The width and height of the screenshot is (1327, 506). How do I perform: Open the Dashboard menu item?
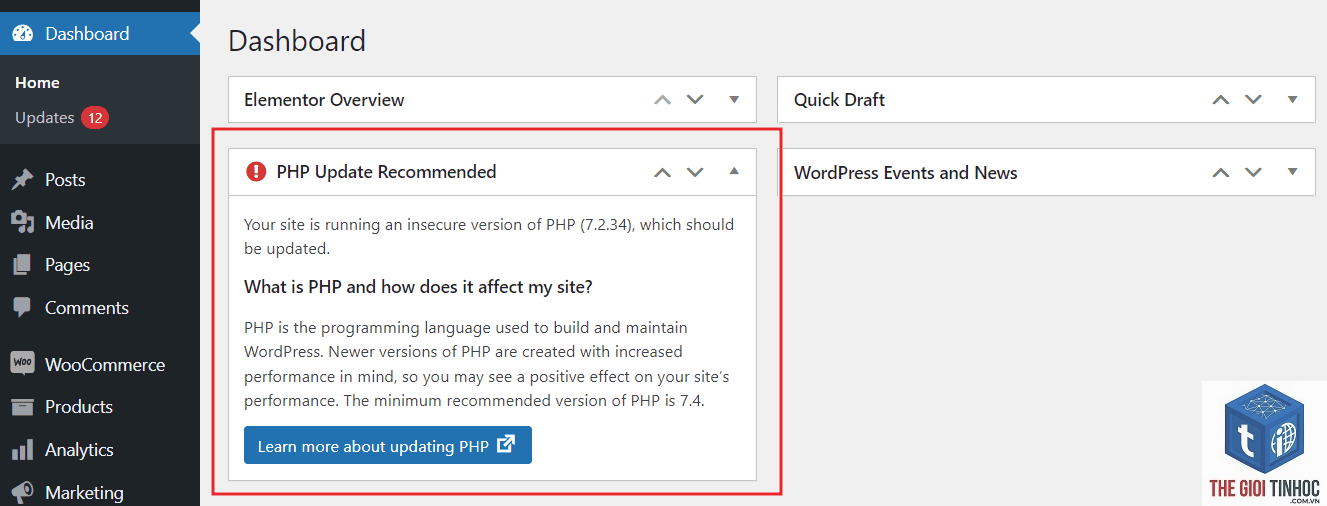[x=100, y=33]
